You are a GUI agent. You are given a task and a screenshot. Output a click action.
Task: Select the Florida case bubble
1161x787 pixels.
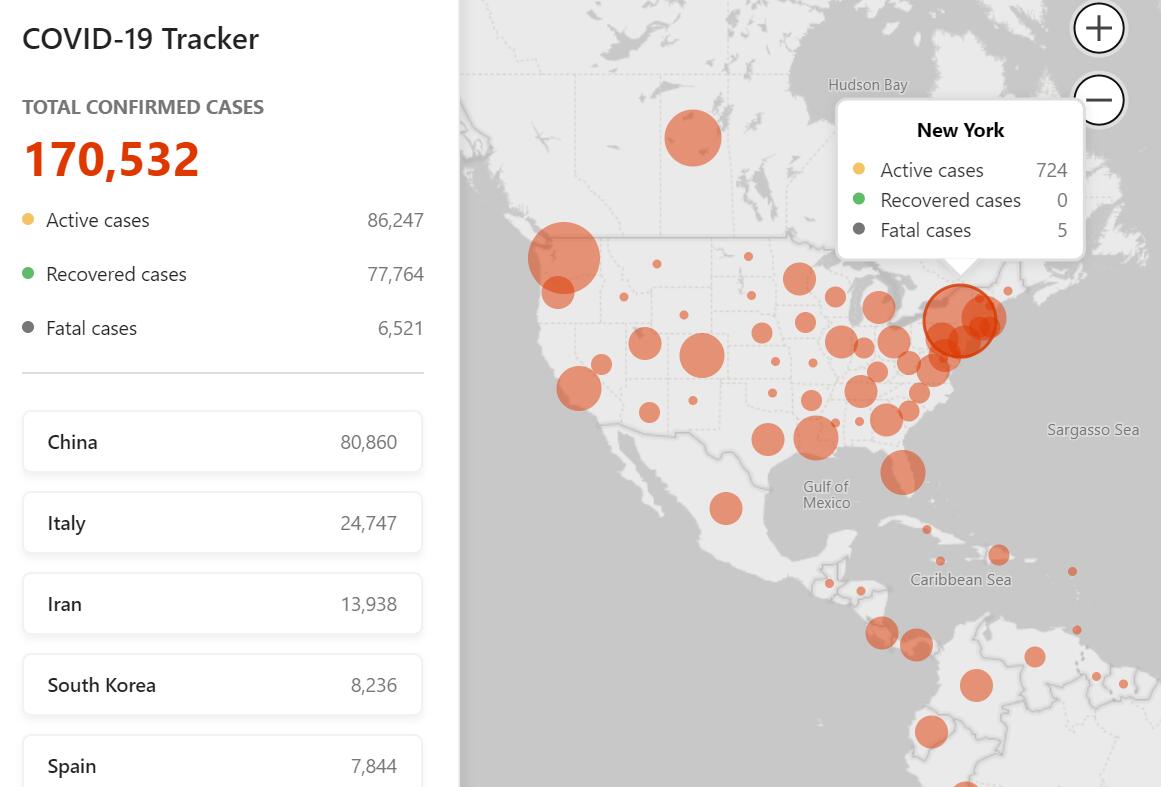coord(902,472)
